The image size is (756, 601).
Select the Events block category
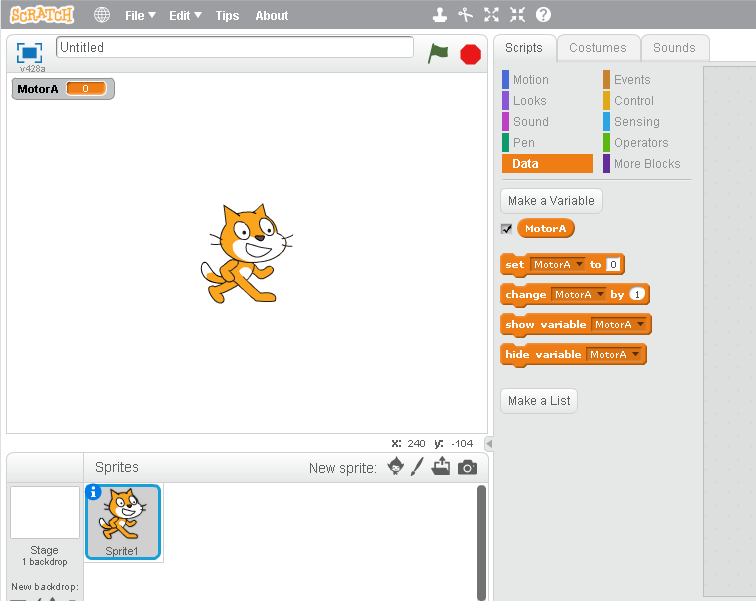point(632,80)
